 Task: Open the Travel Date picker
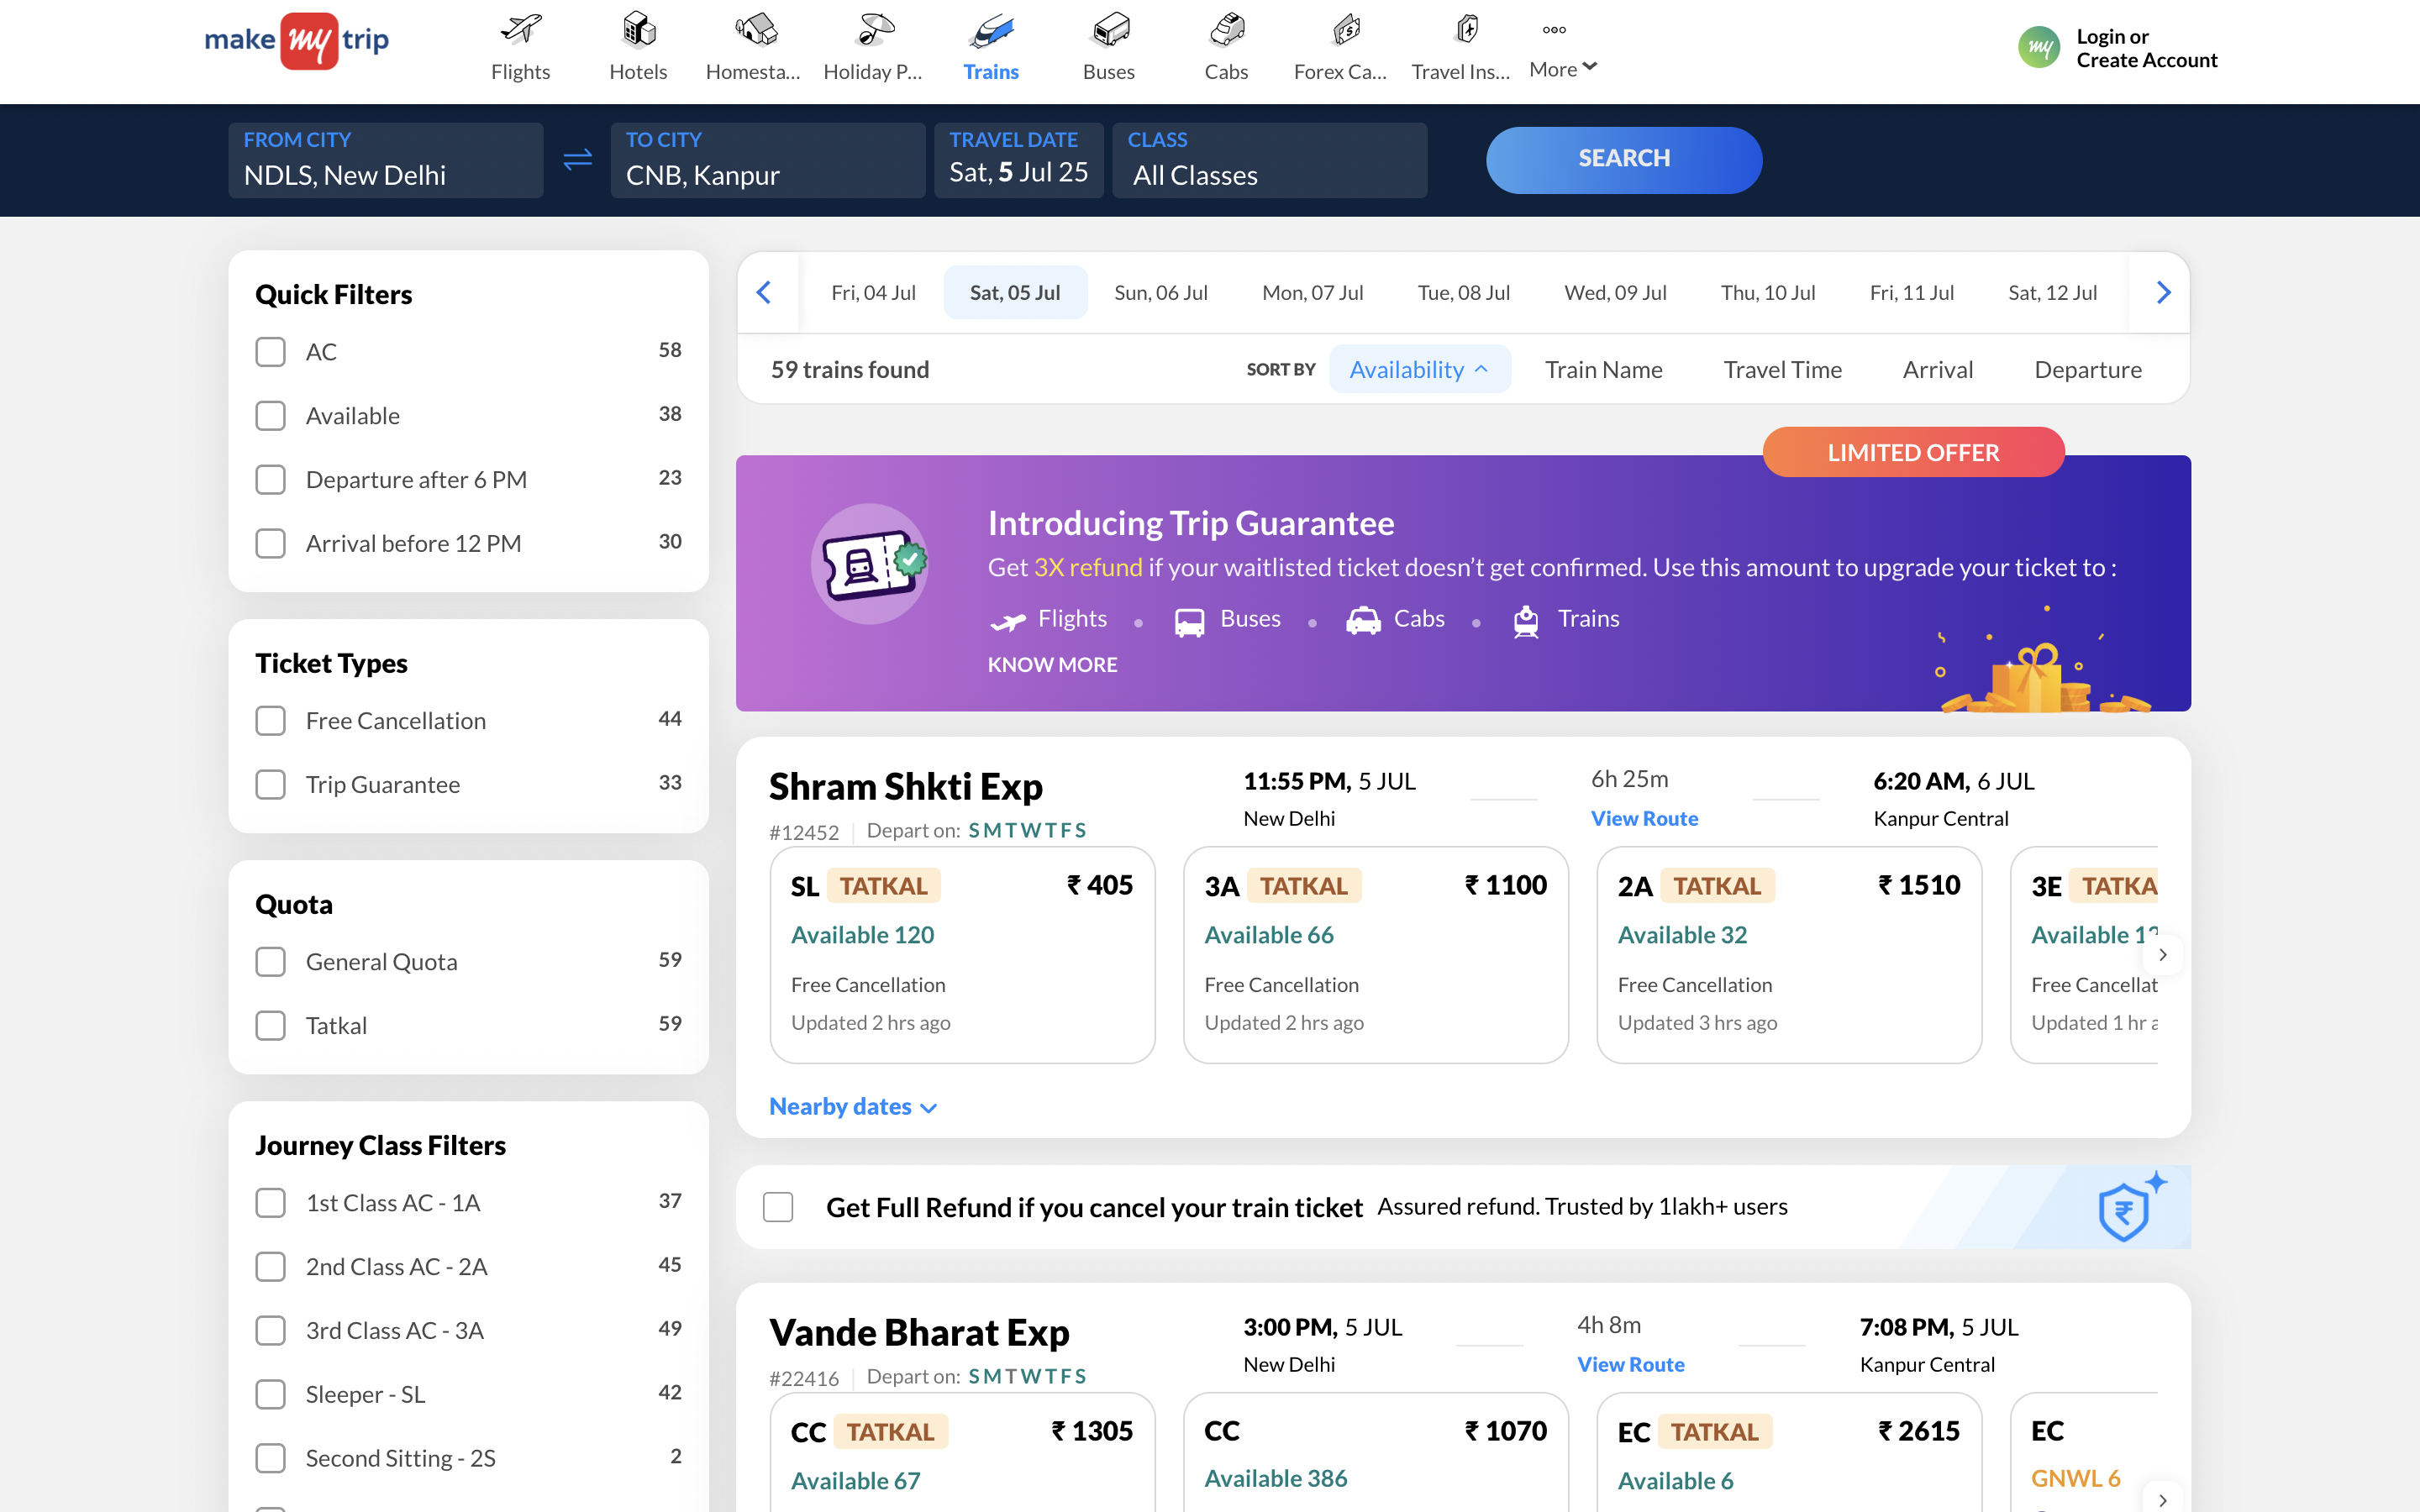pyautogui.click(x=1019, y=160)
